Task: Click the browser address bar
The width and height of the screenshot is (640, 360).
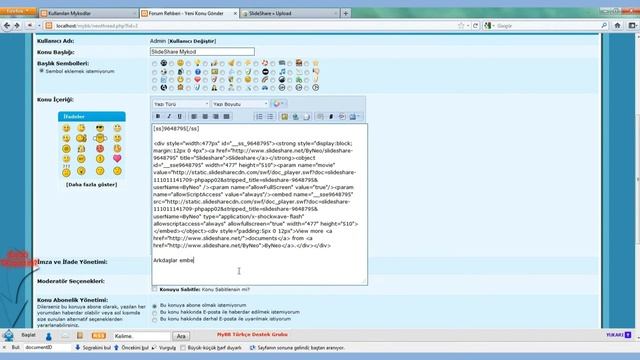Action: coord(253,26)
